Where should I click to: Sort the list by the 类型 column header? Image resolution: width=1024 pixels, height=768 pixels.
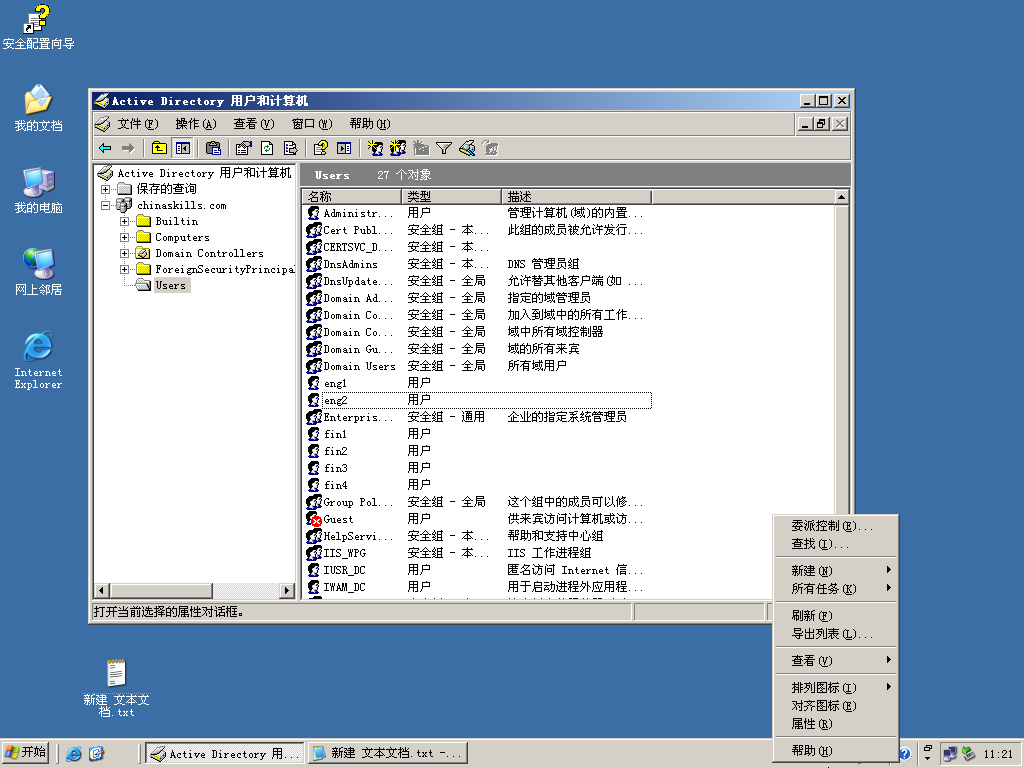(x=451, y=197)
